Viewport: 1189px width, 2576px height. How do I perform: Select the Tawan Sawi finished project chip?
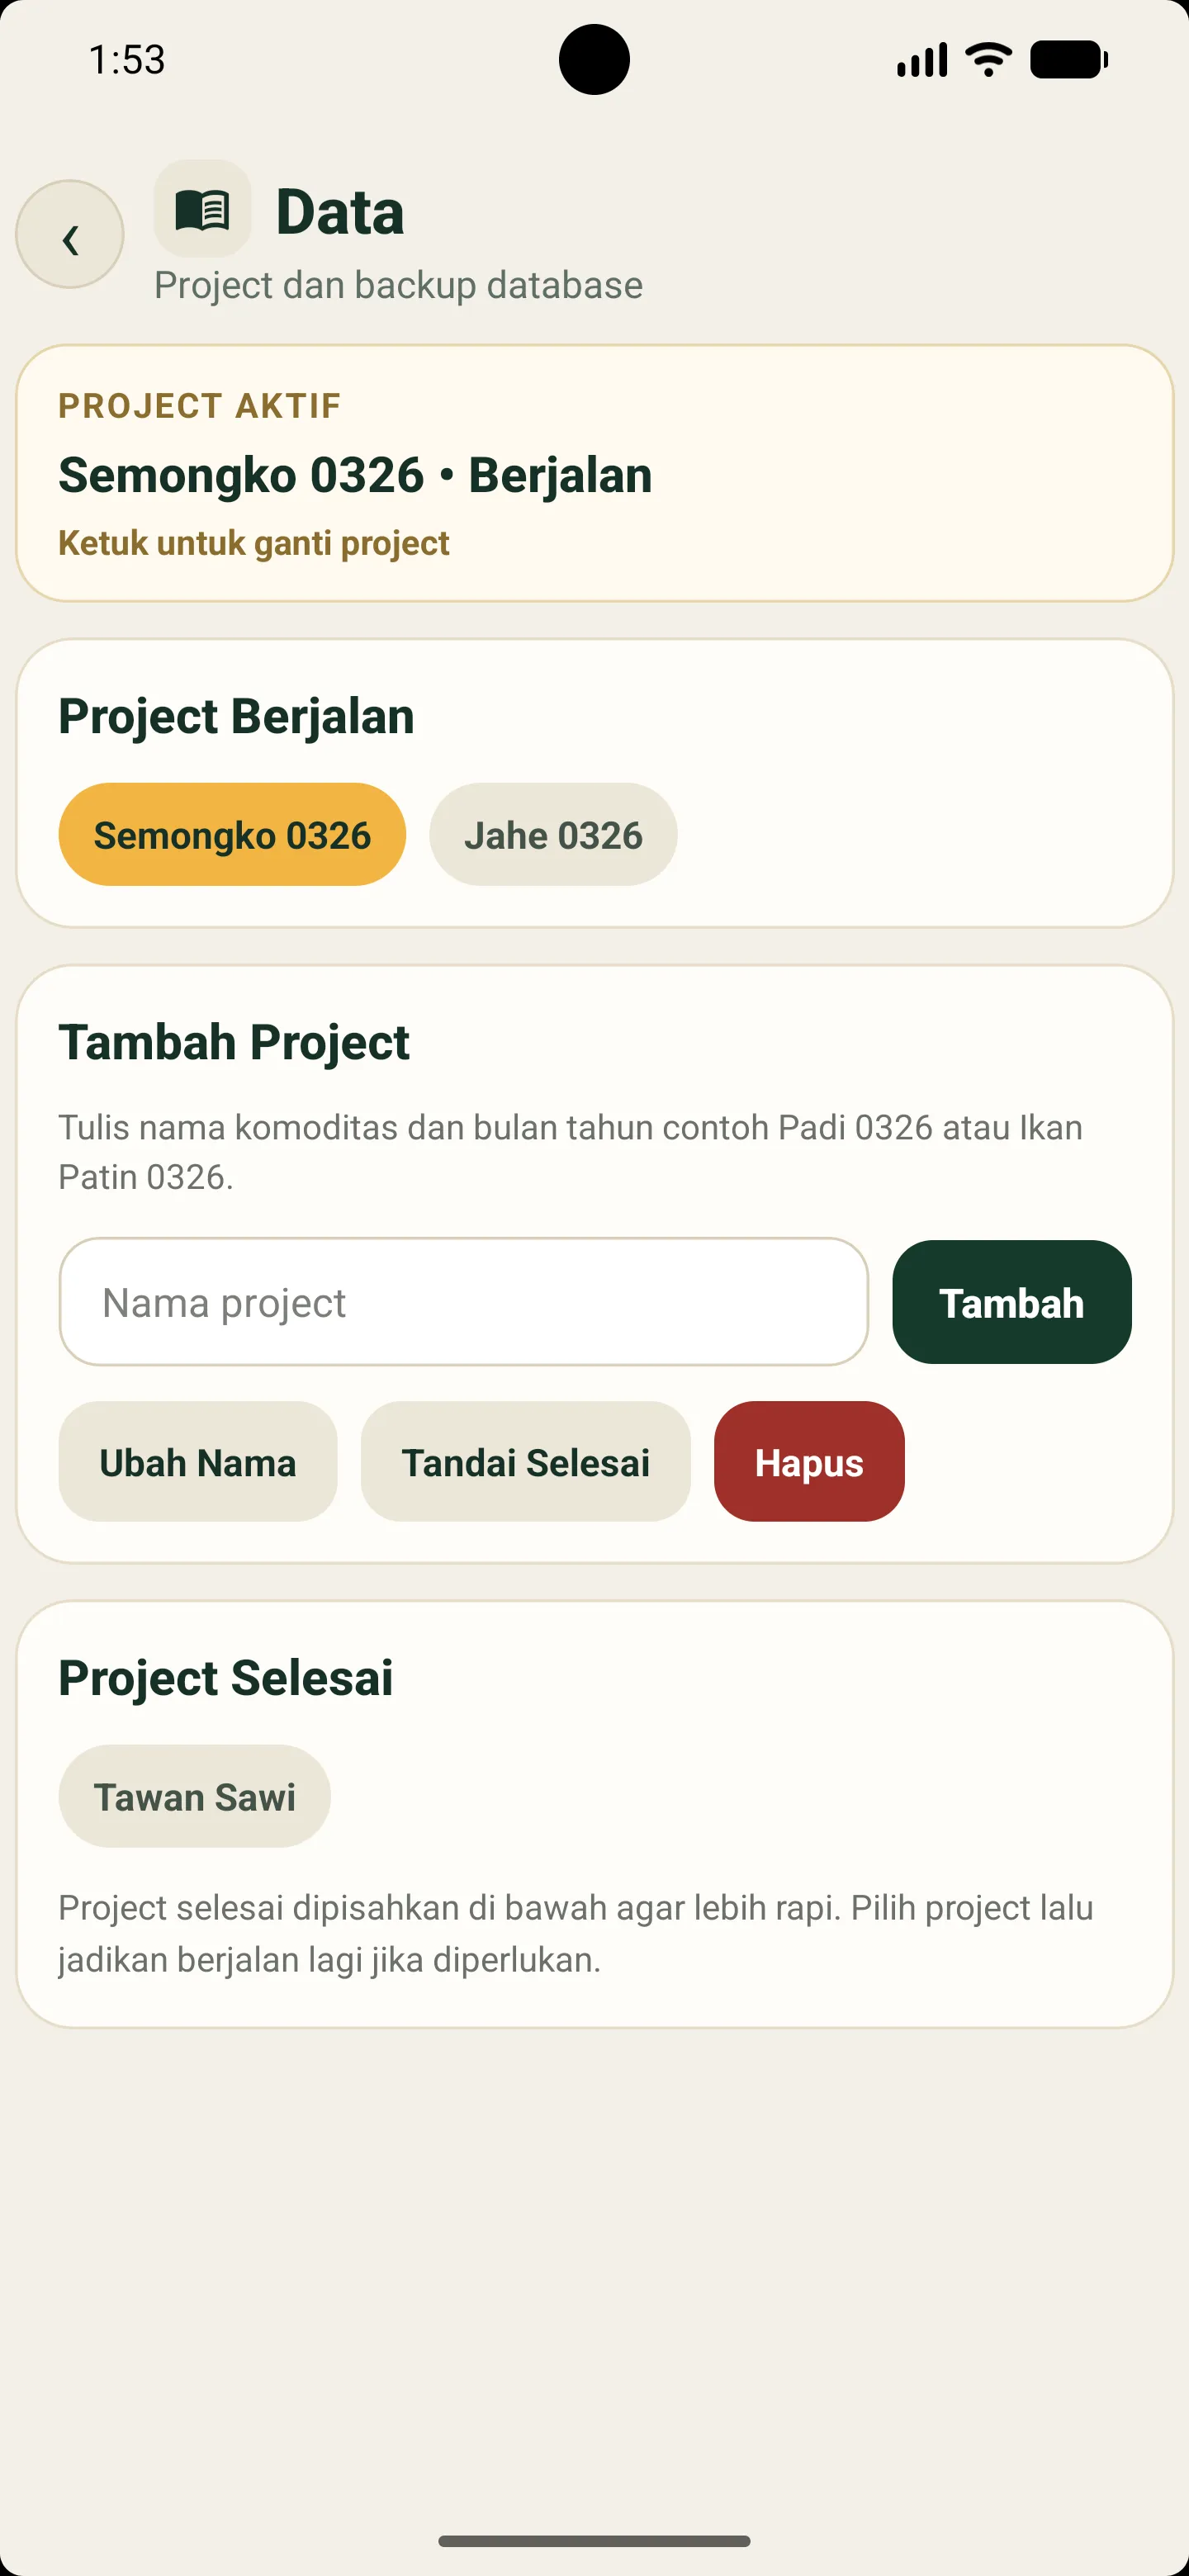pos(193,1795)
